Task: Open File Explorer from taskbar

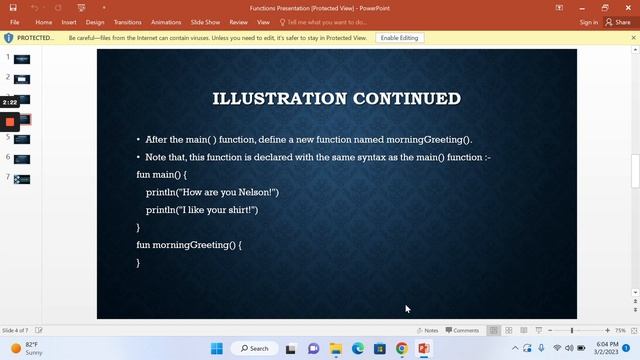Action: pos(336,349)
